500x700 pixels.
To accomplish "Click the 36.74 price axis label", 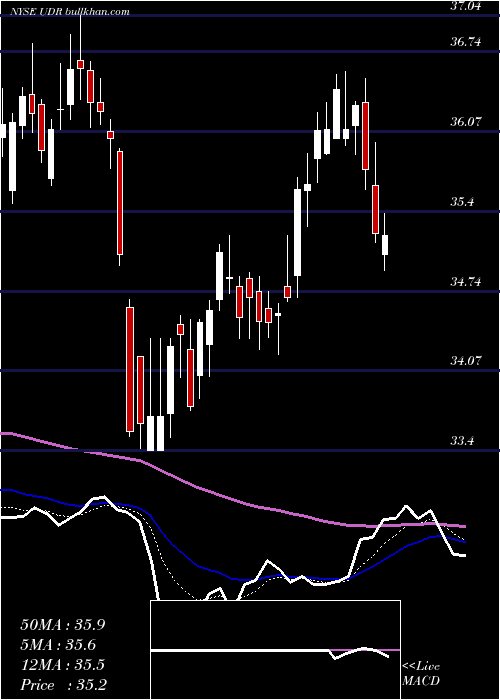I will 465,42.
